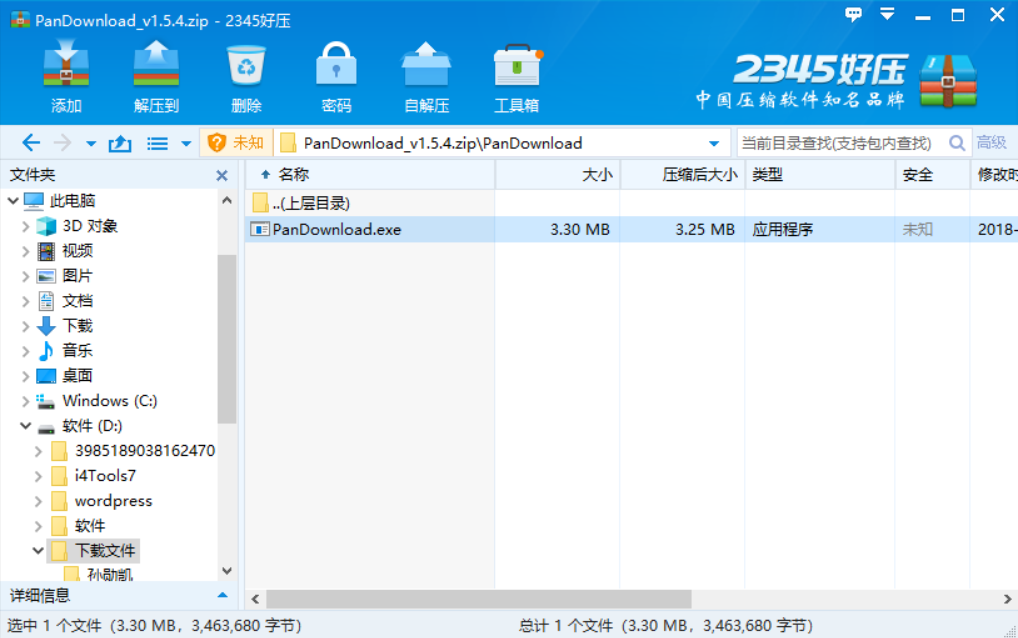Sort by 压缩后大小 column header
The height and width of the screenshot is (638, 1018).
(682, 175)
